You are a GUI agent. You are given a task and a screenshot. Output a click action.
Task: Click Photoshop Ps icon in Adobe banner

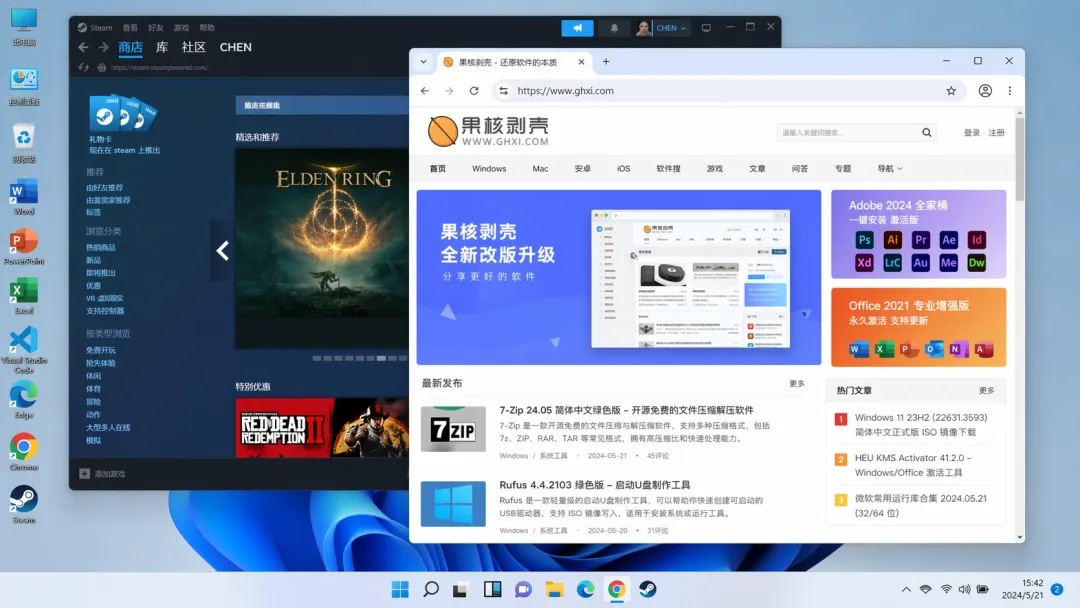tap(864, 240)
